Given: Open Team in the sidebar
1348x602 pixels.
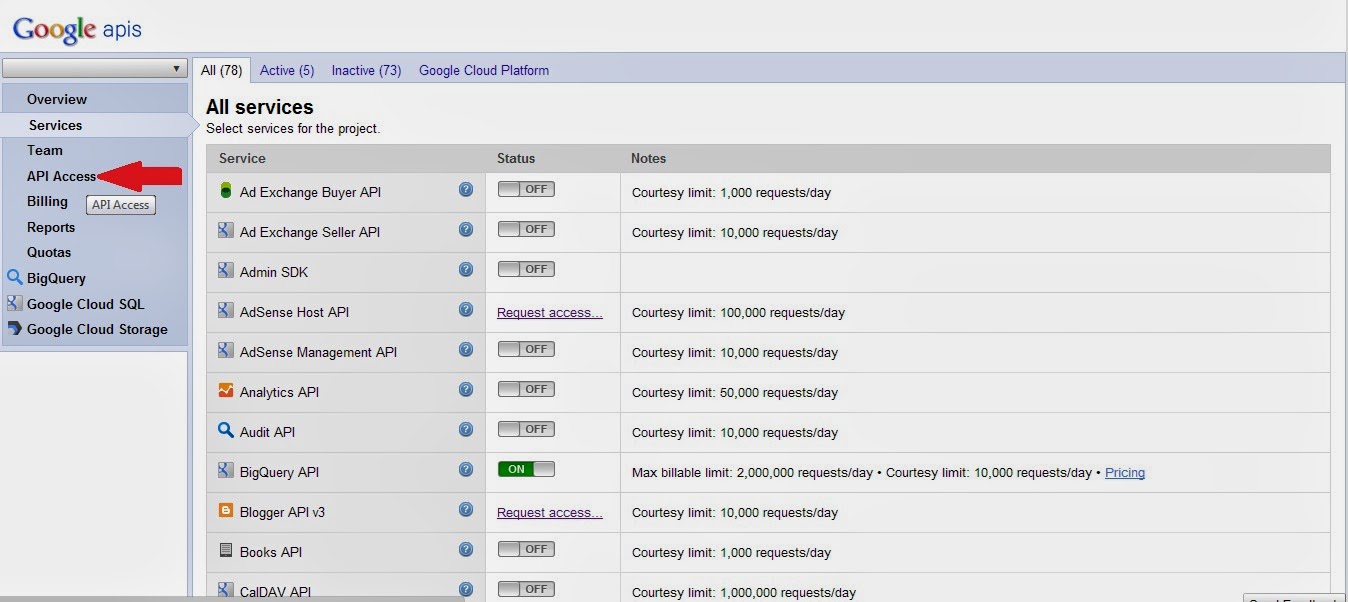Looking at the screenshot, I should tap(45, 150).
